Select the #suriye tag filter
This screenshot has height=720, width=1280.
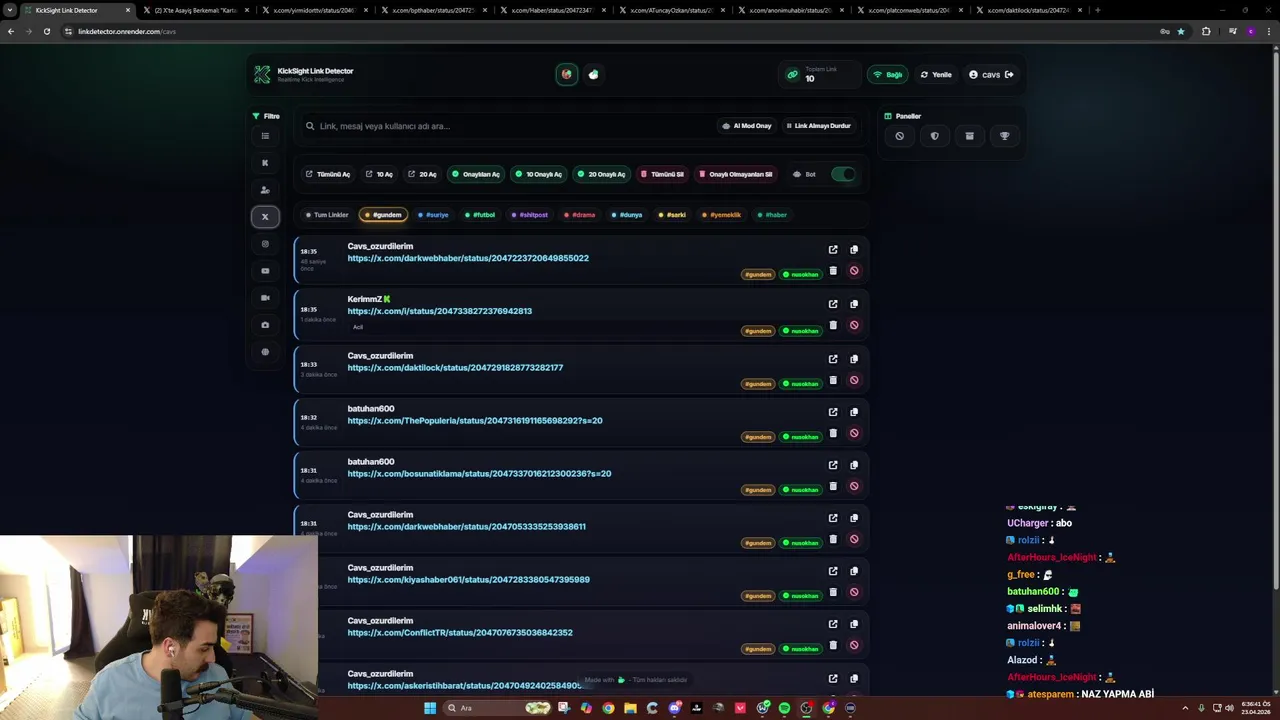pyautogui.click(x=433, y=215)
